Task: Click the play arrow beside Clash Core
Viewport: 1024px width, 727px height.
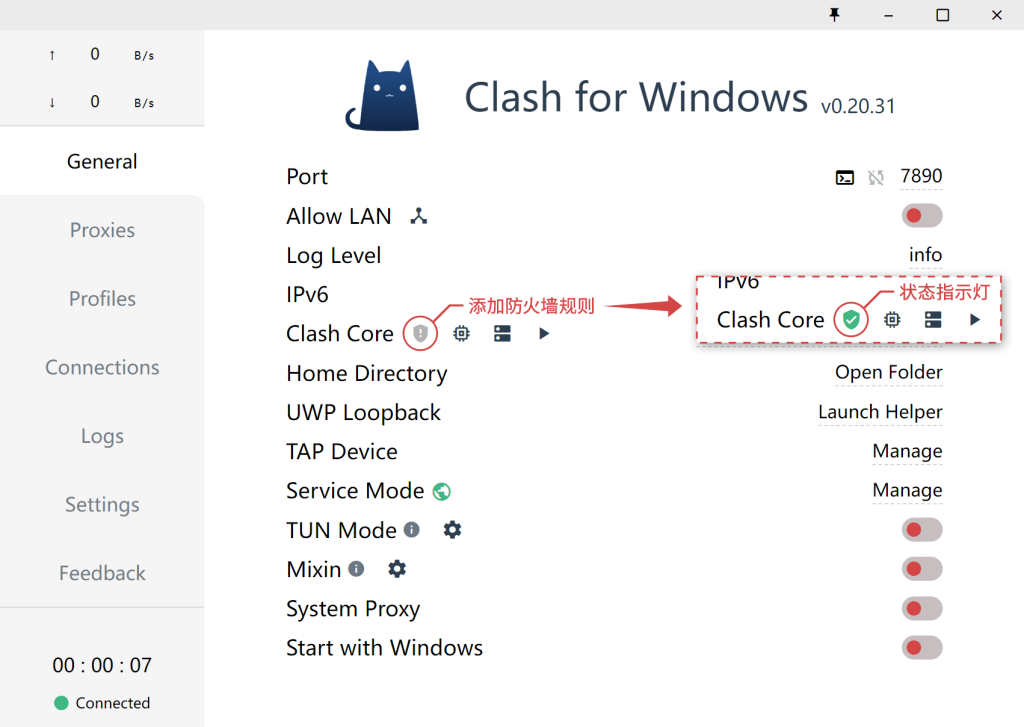Action: 544,333
